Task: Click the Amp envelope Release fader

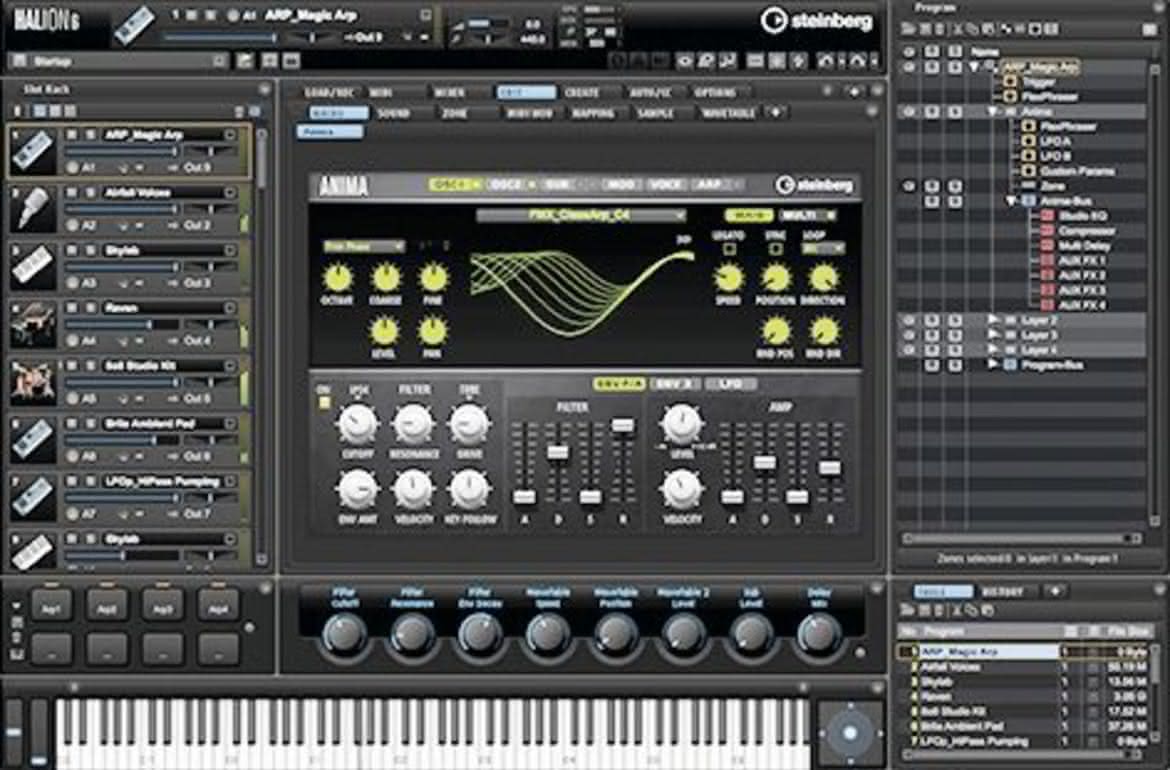Action: pos(830,468)
